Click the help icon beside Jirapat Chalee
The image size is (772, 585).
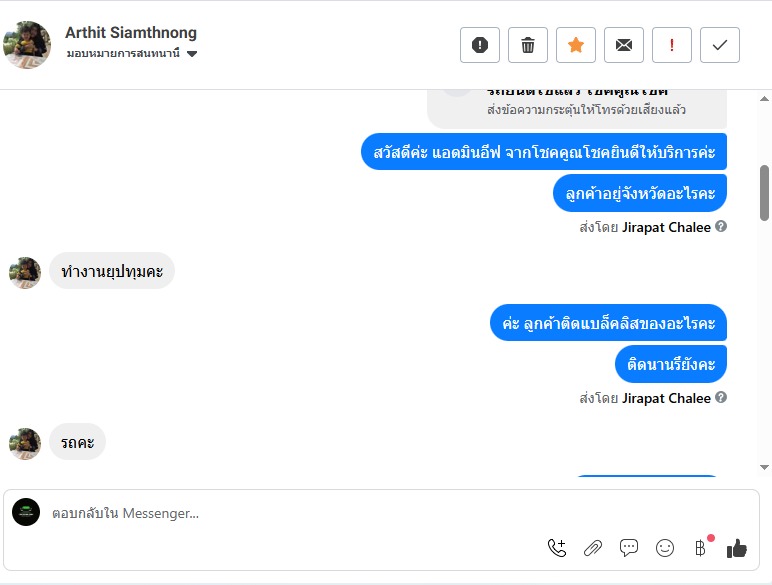pyautogui.click(x=721, y=227)
